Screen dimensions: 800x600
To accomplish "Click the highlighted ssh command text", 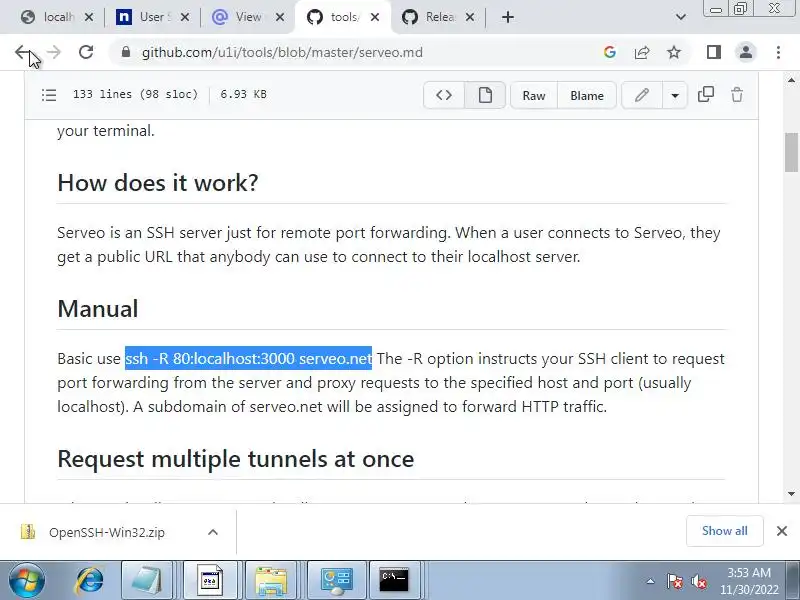I will [248, 359].
